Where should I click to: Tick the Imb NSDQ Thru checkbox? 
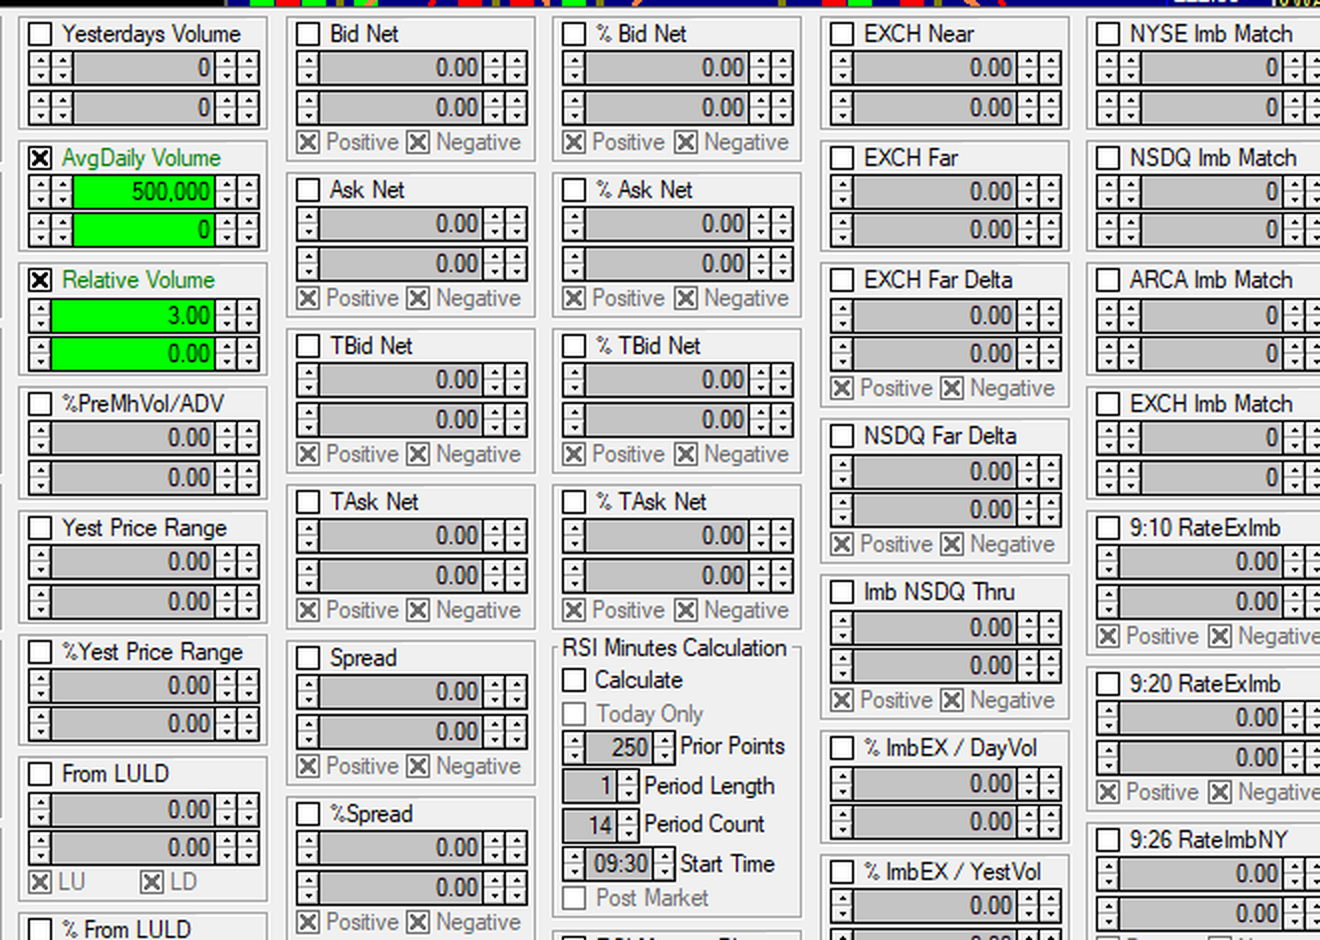842,592
